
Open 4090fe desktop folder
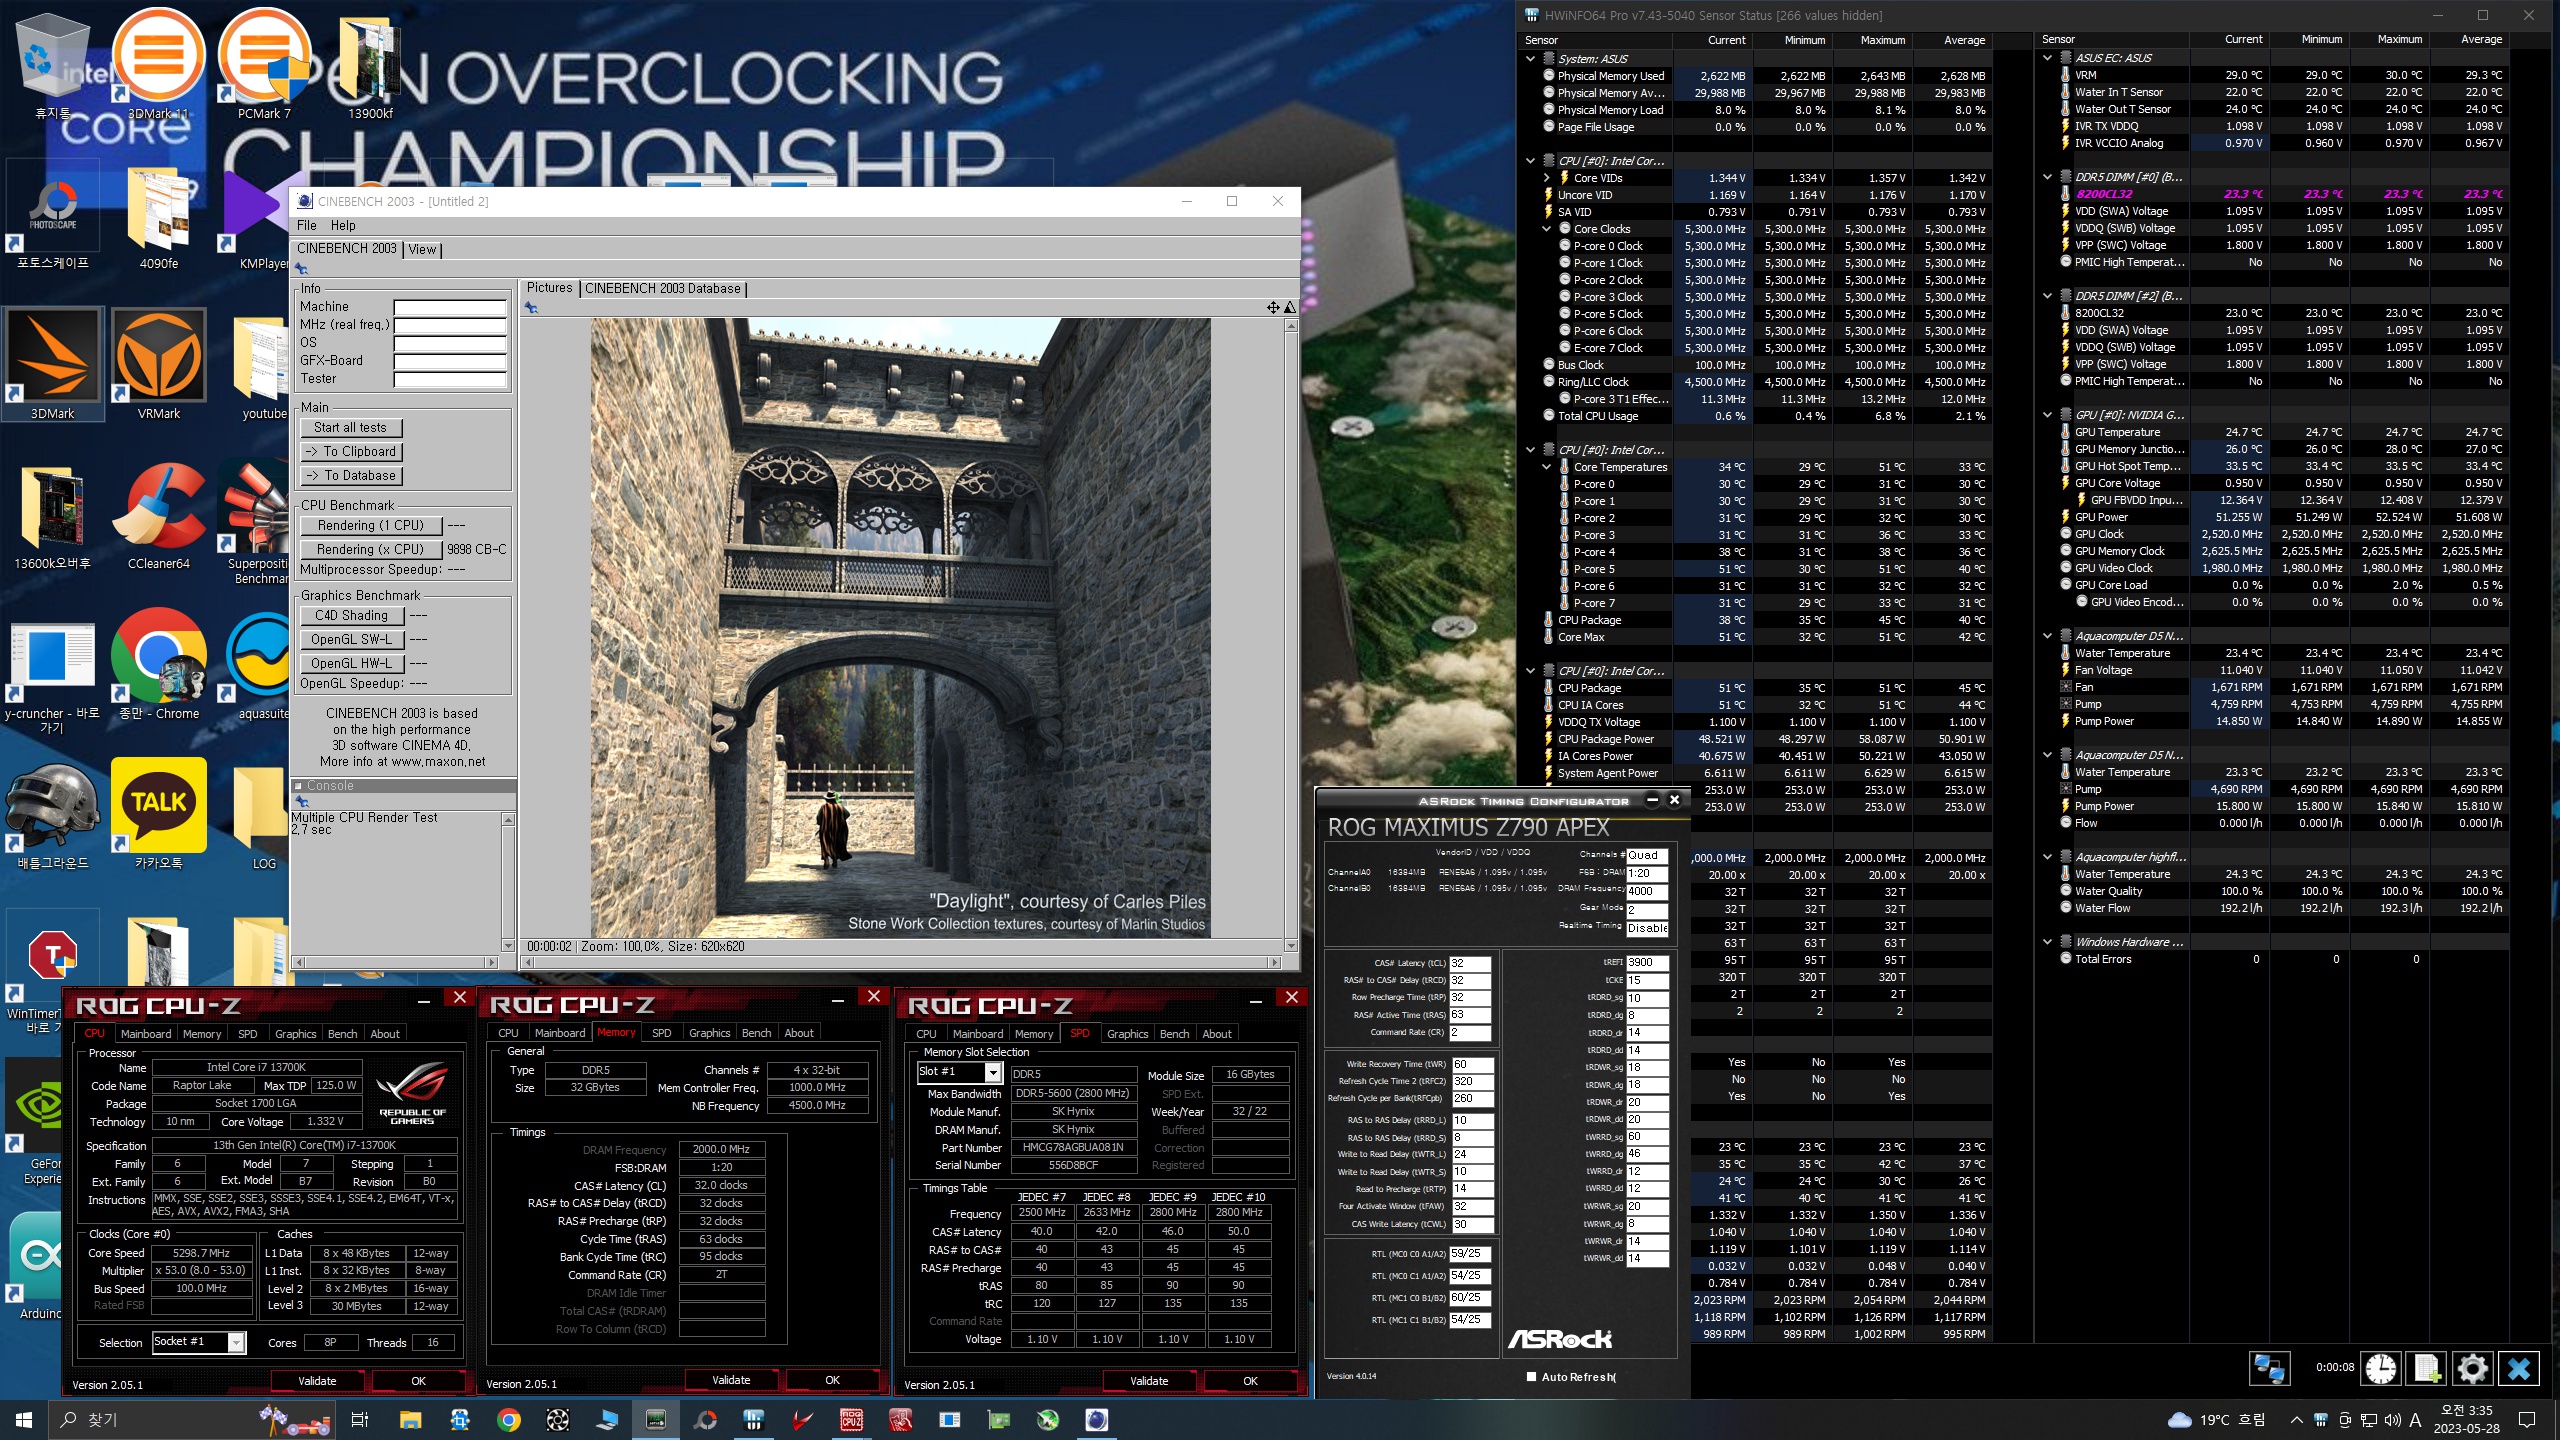tap(159, 215)
